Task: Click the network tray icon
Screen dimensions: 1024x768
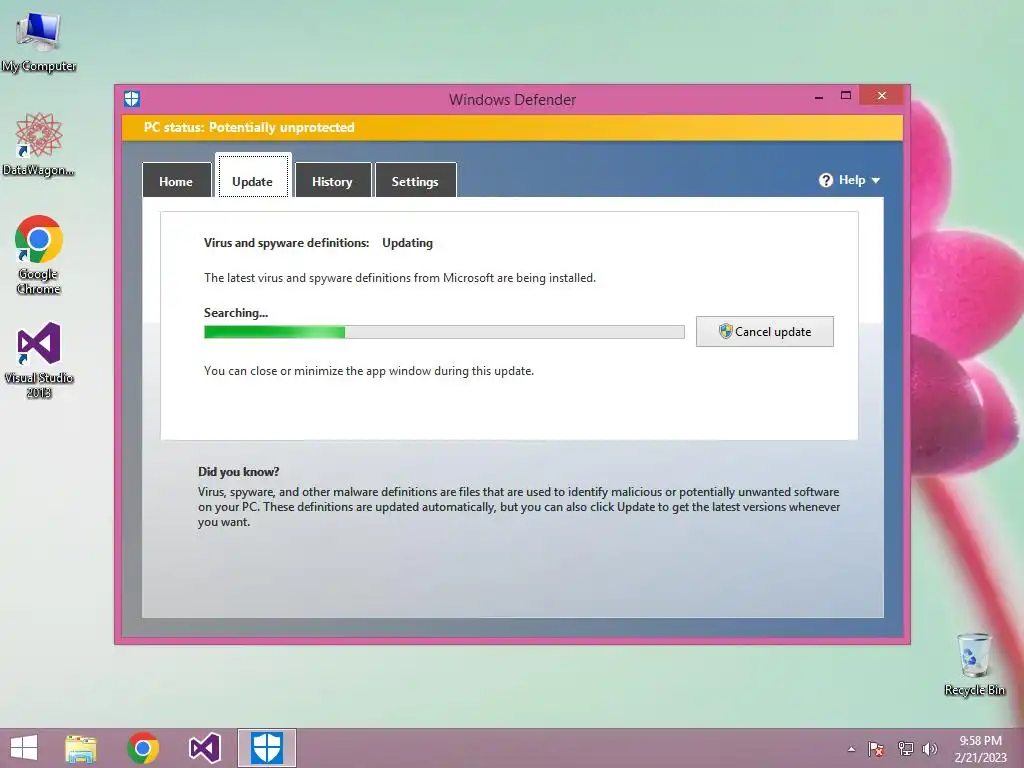Action: click(905, 748)
